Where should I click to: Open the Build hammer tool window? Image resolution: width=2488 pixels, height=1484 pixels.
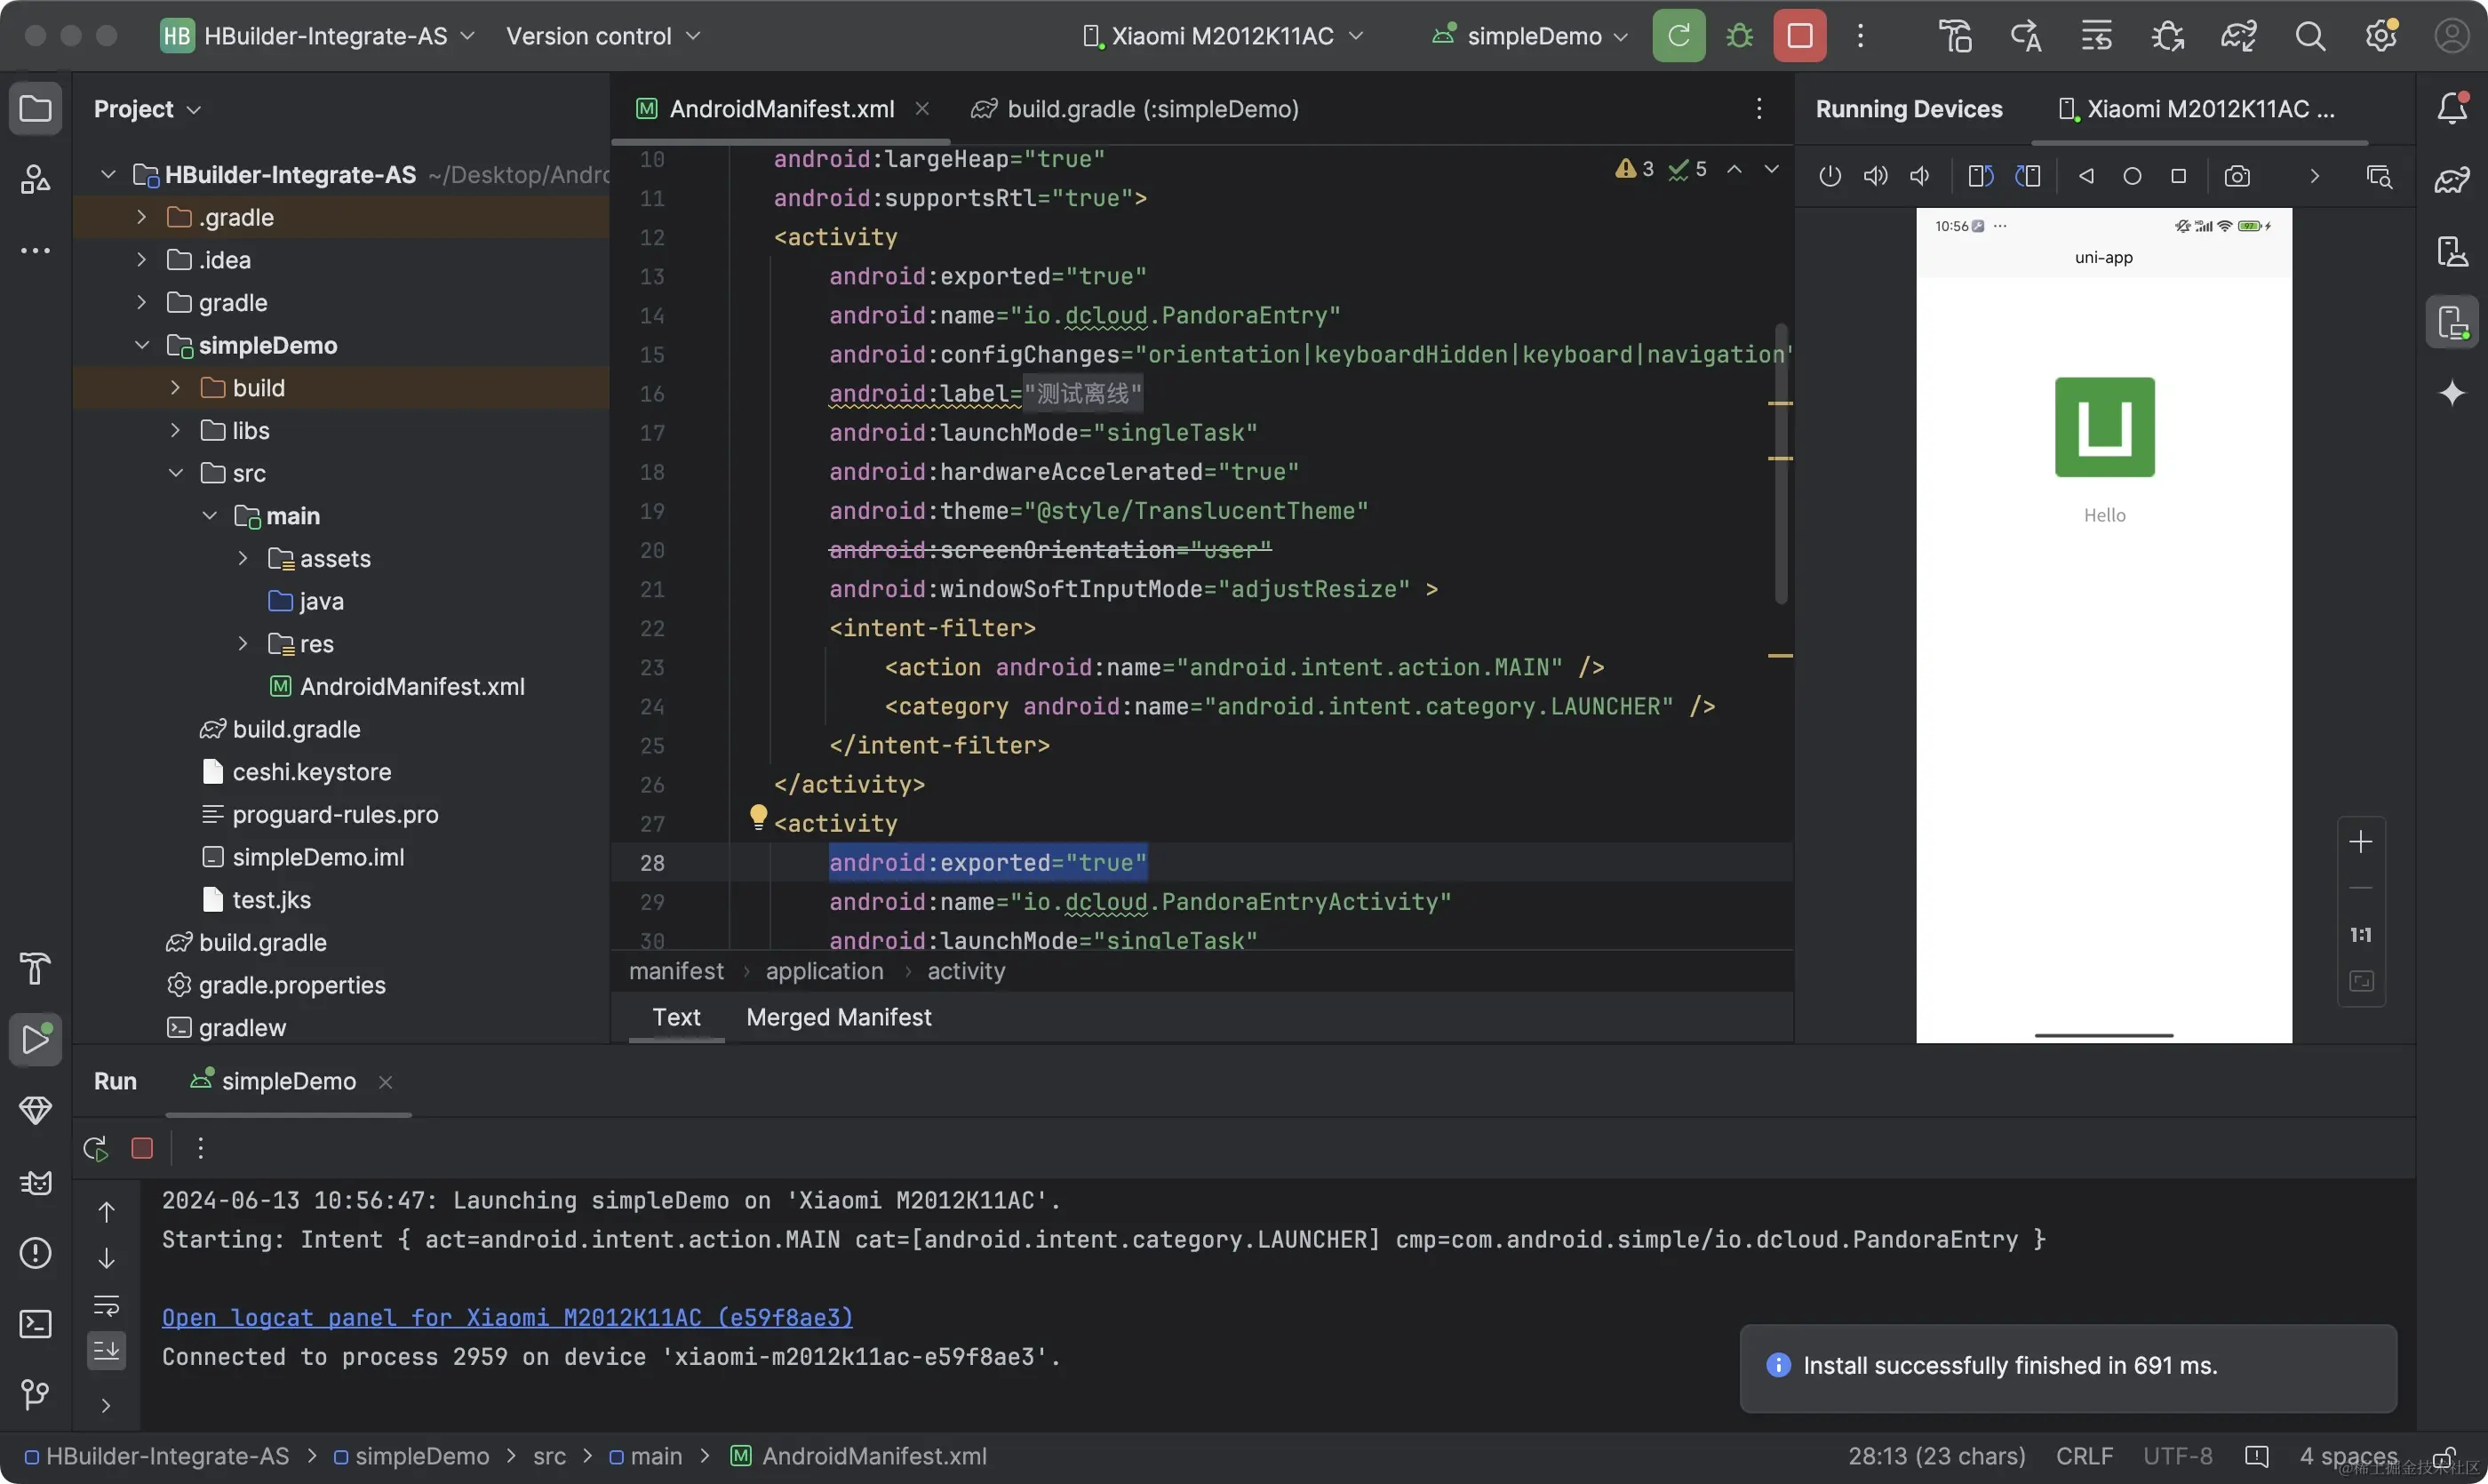click(x=36, y=968)
